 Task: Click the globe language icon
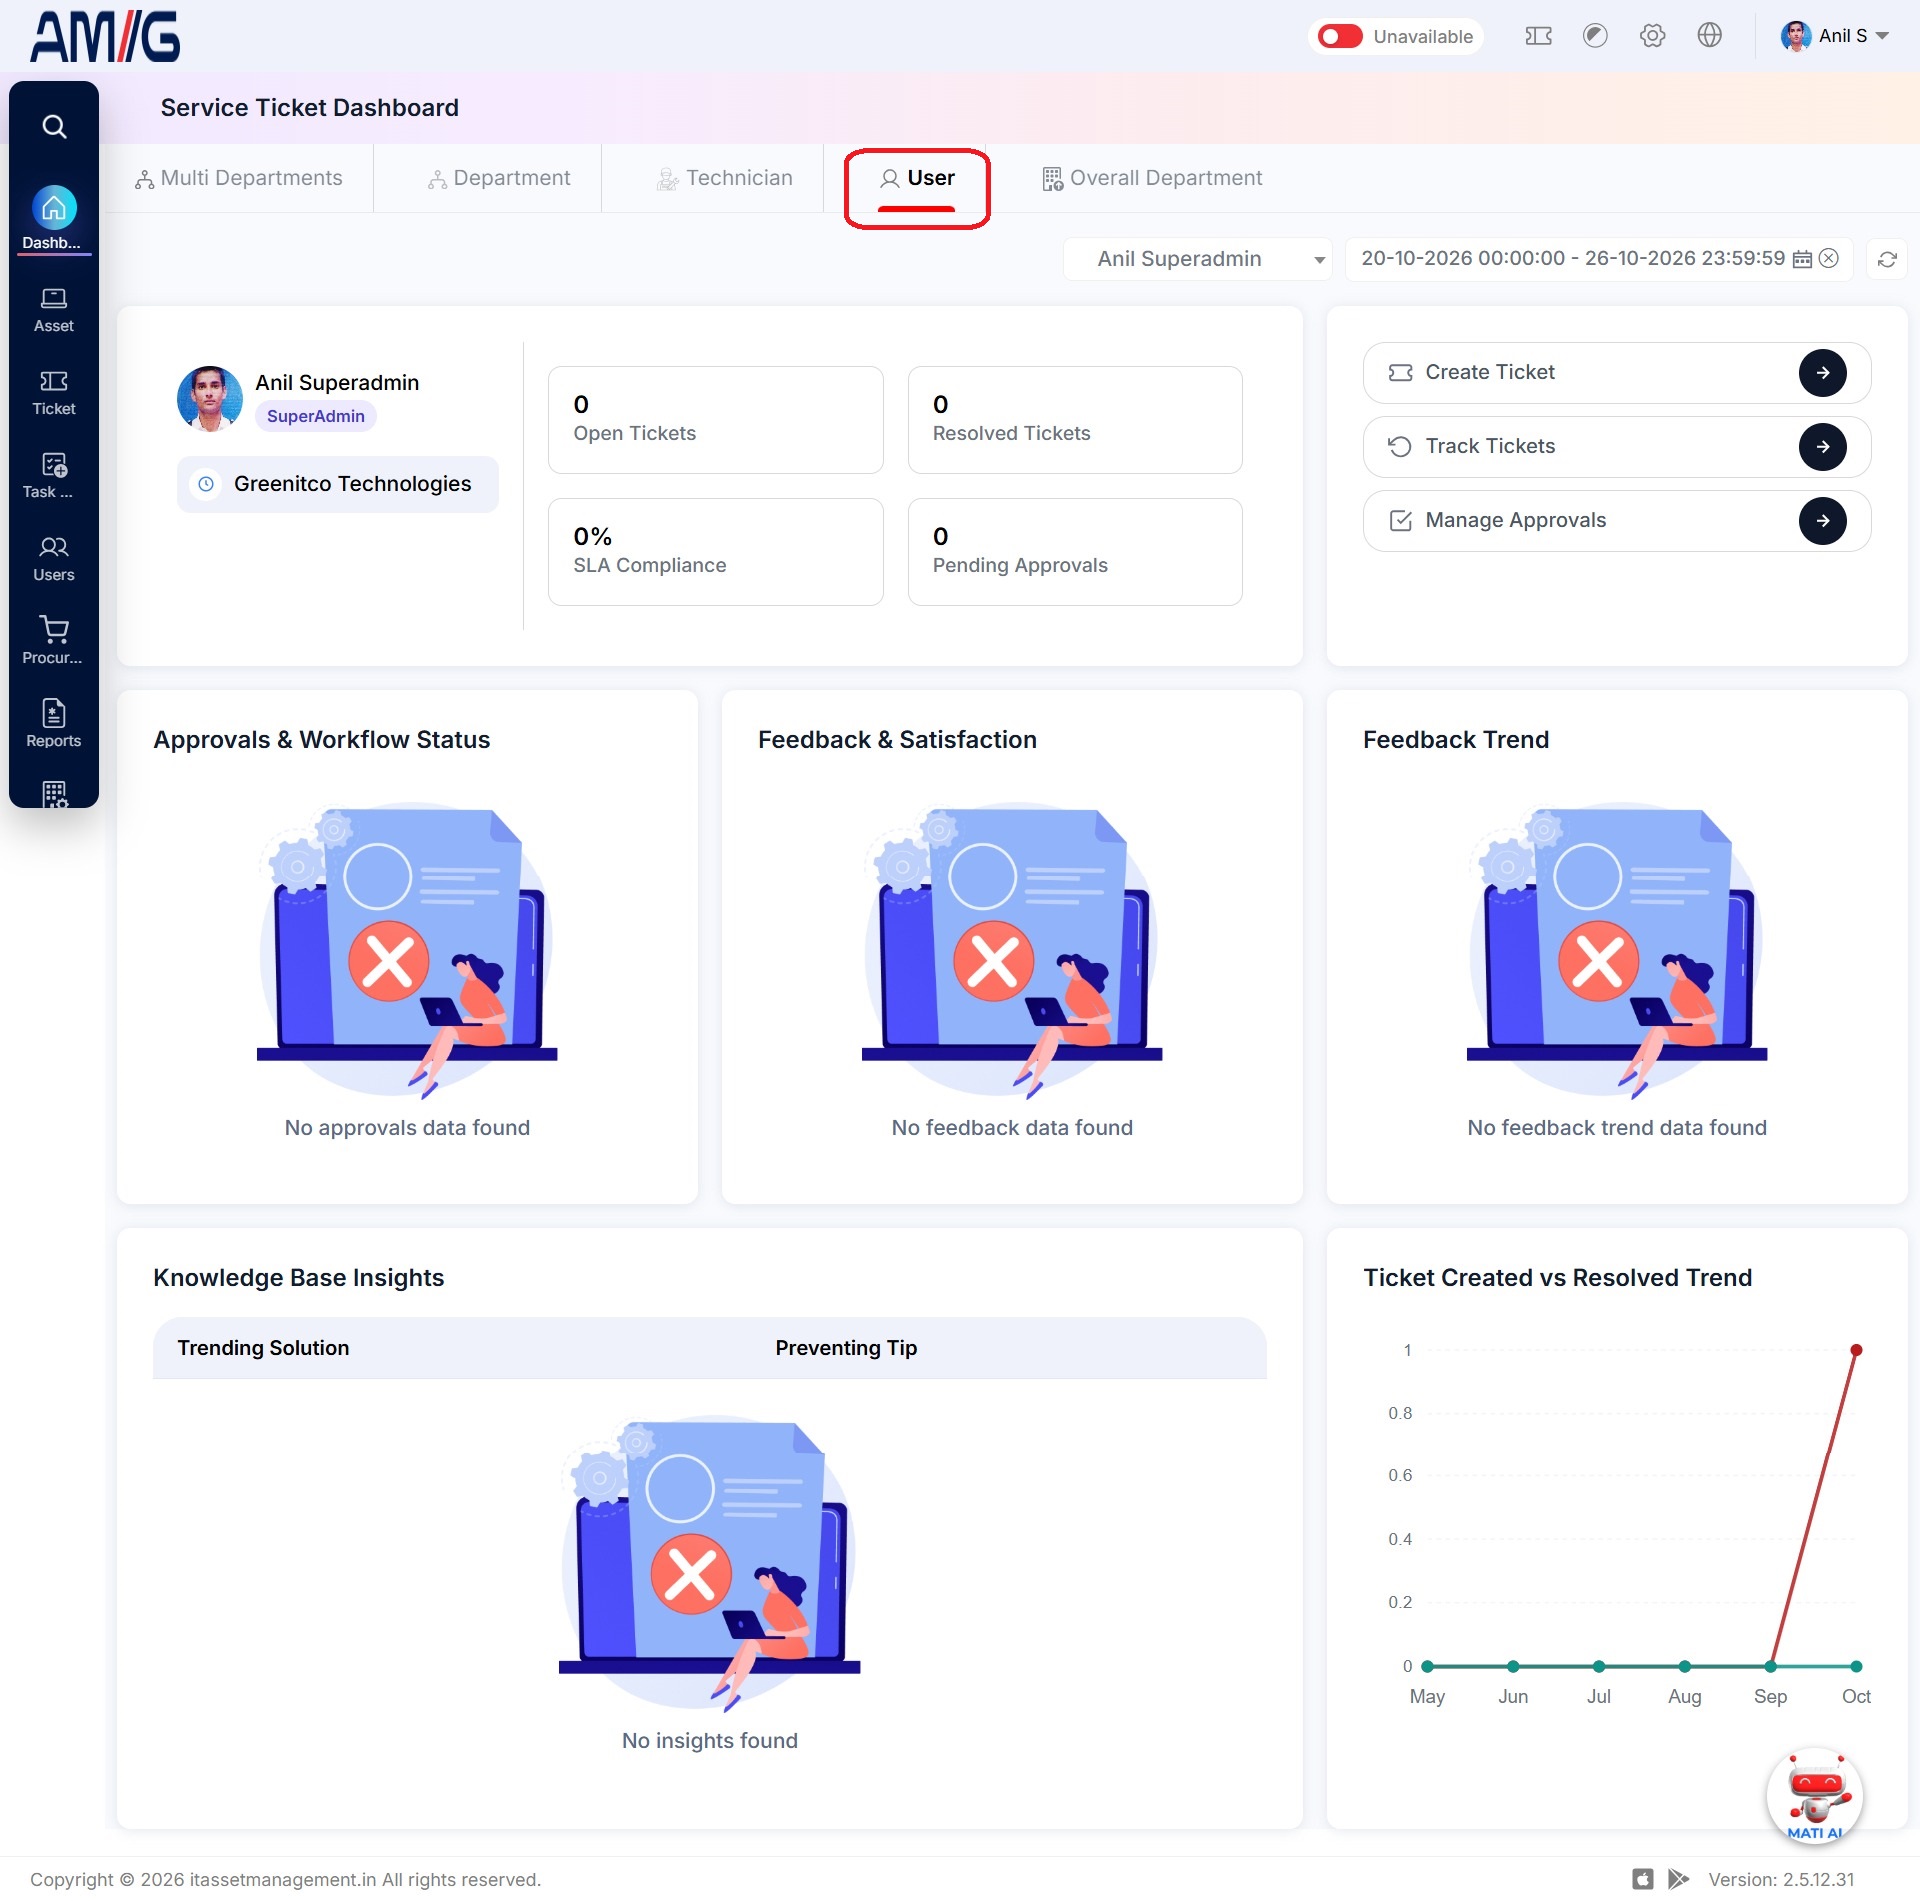click(1710, 36)
